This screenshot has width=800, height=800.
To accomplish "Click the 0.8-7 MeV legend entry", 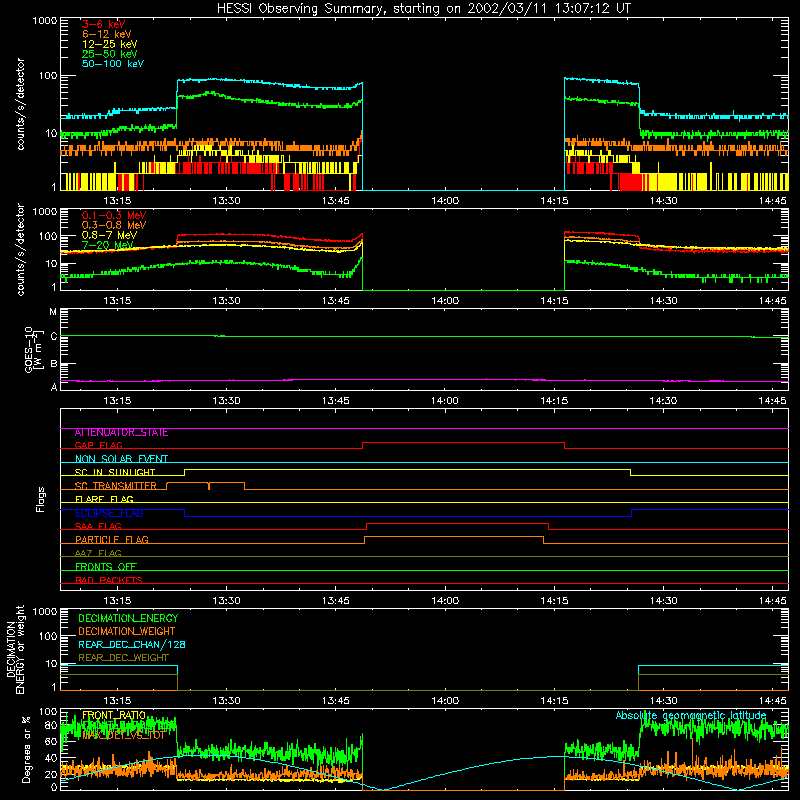I will point(109,235).
